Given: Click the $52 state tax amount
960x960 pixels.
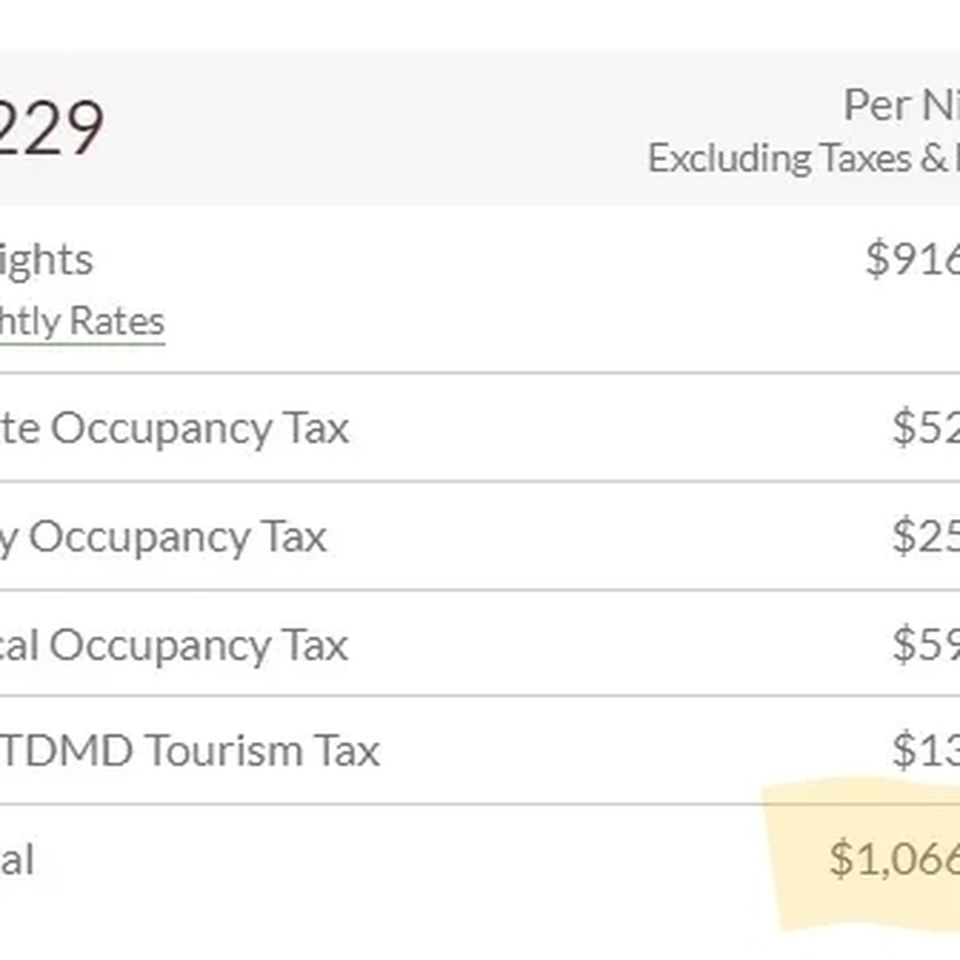Looking at the screenshot, I should point(926,427).
